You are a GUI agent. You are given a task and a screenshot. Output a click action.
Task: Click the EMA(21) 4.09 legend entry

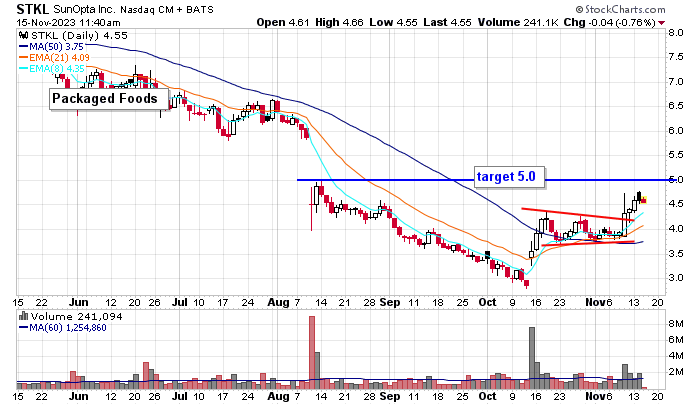(54, 58)
